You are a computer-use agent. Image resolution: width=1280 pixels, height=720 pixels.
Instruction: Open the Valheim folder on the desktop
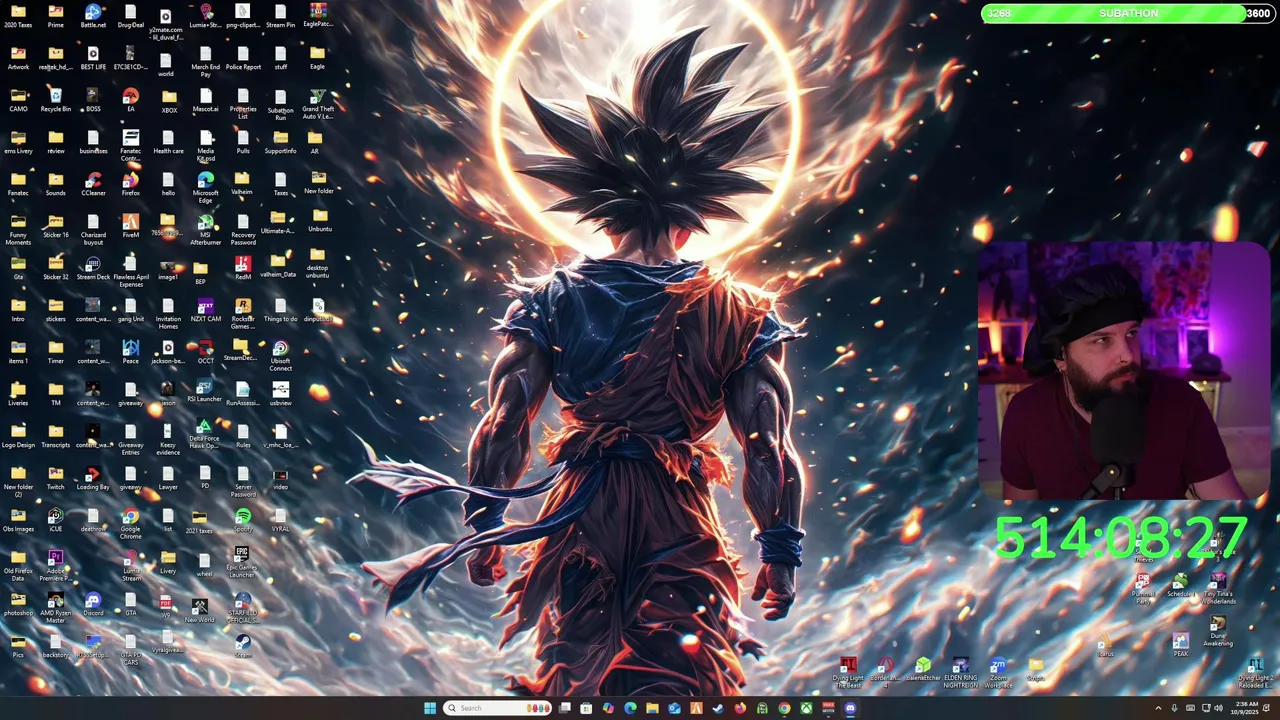pyautogui.click(x=242, y=184)
